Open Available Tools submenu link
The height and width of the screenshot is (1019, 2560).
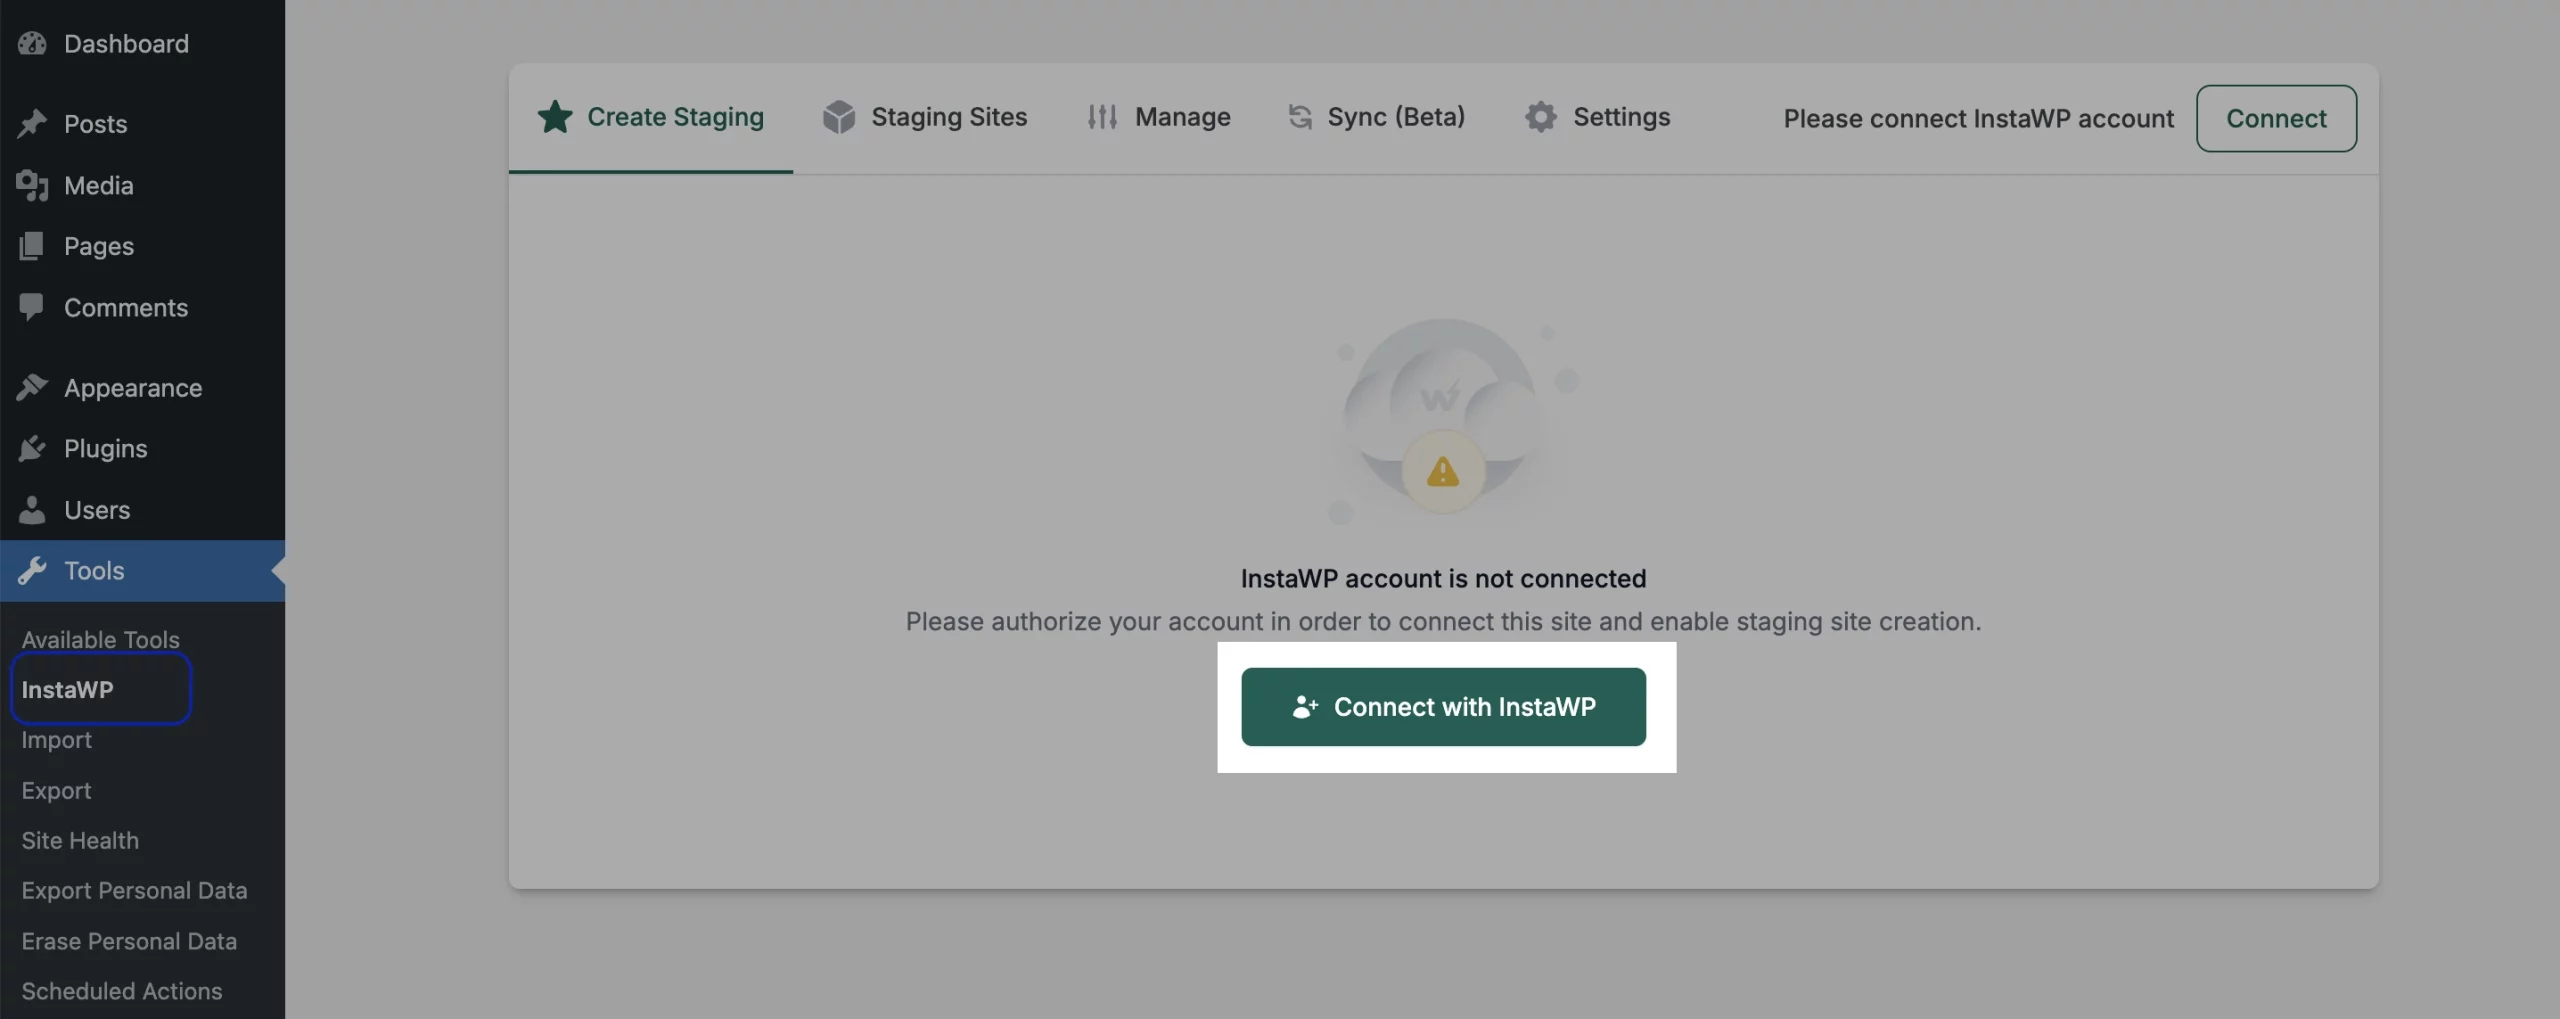[x=100, y=639]
